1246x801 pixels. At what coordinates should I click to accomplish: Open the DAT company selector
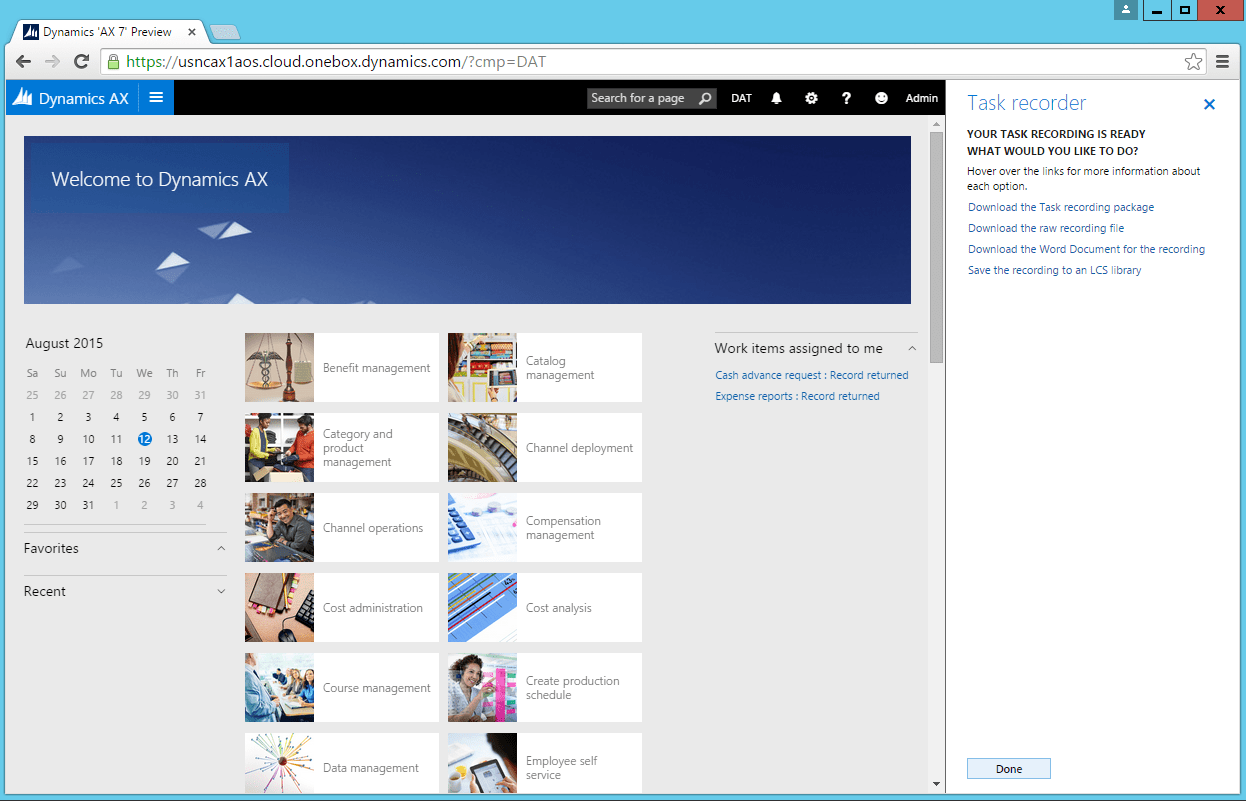point(741,98)
